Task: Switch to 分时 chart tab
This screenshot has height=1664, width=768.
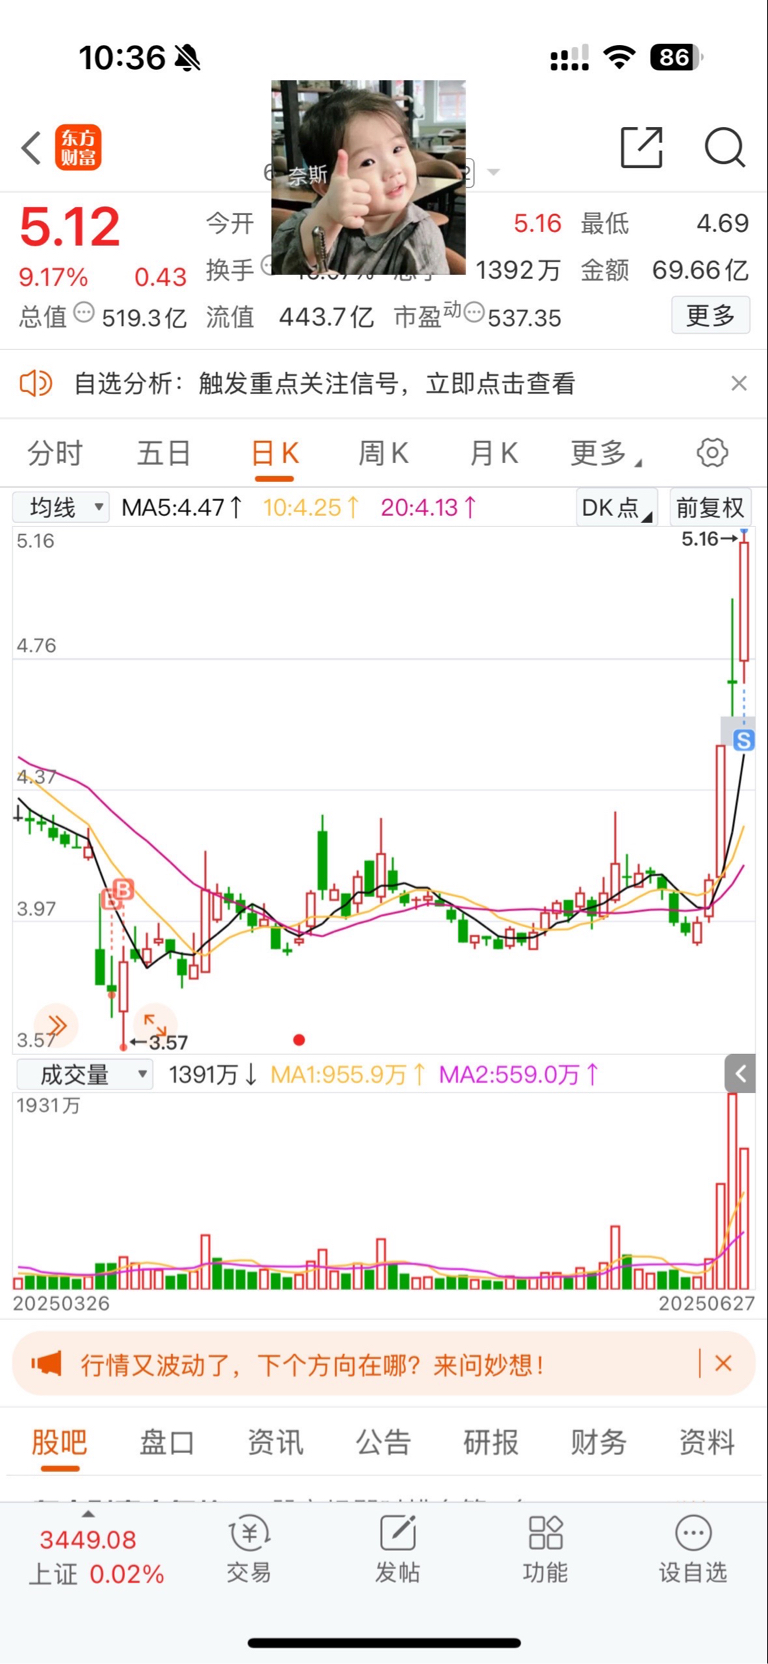Action: (55, 453)
